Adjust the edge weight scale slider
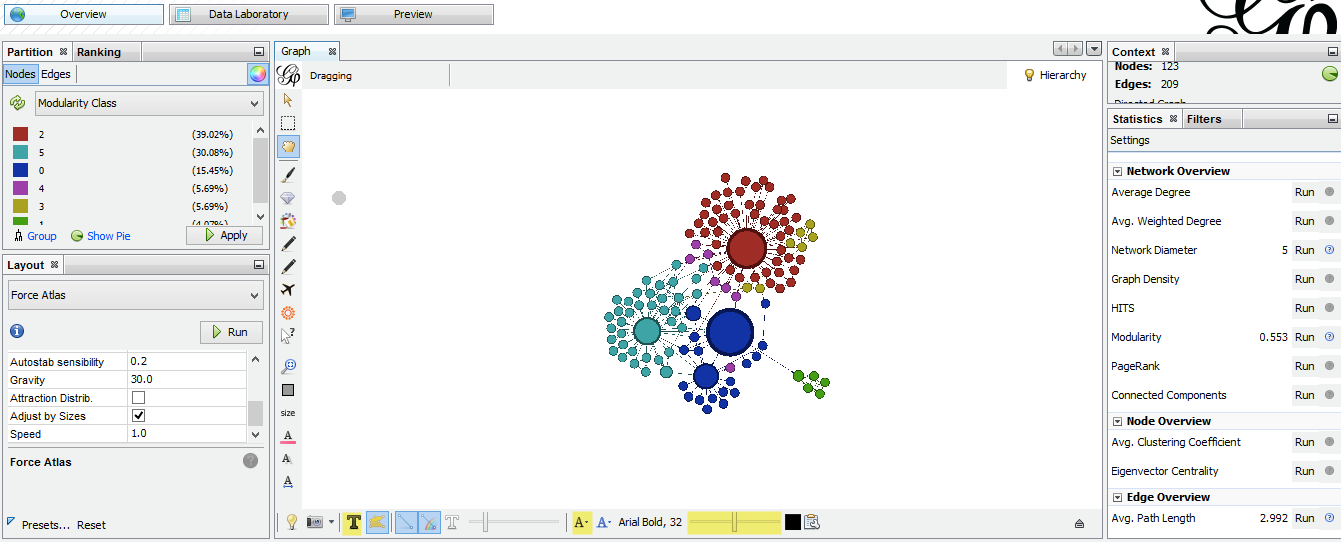Screen dimensions: 1341x542 pyautogui.click(x=515, y=522)
